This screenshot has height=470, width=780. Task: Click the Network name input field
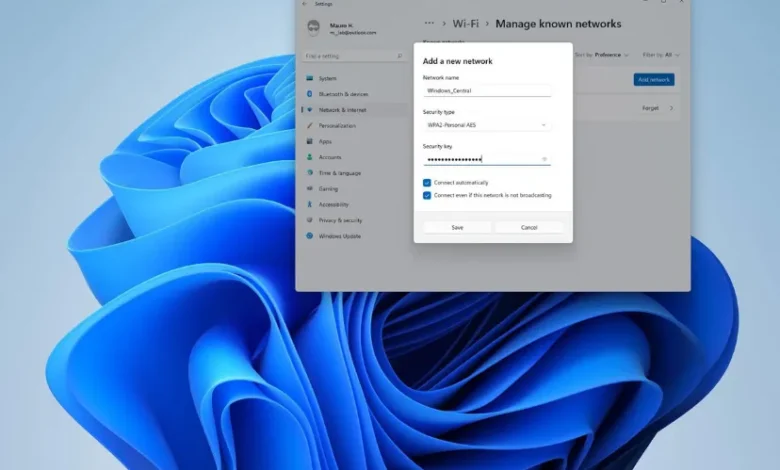point(487,91)
